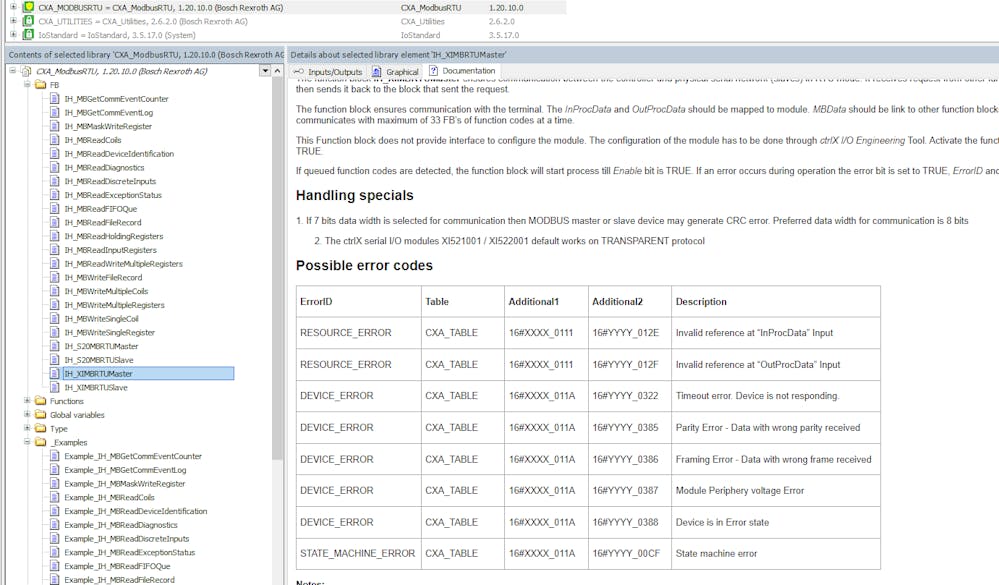
Task: Click the CXA_MODBUSRTU library shield icon
Action: point(28,7)
